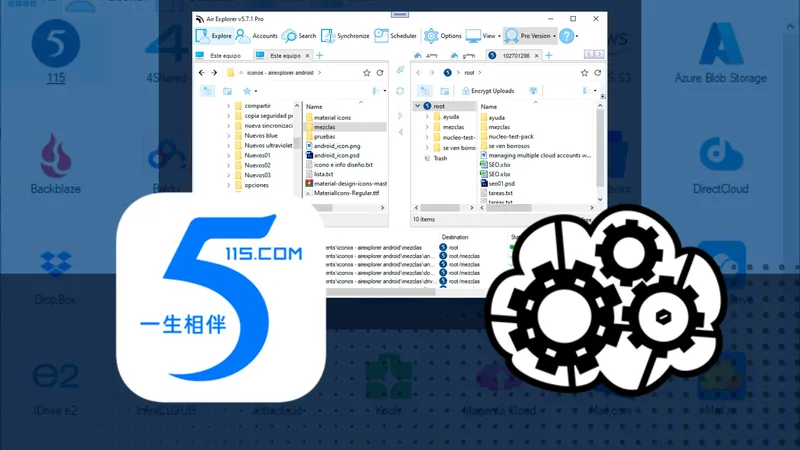The image size is (800, 450).
Task: Open the Scheduler
Action: (x=395, y=36)
